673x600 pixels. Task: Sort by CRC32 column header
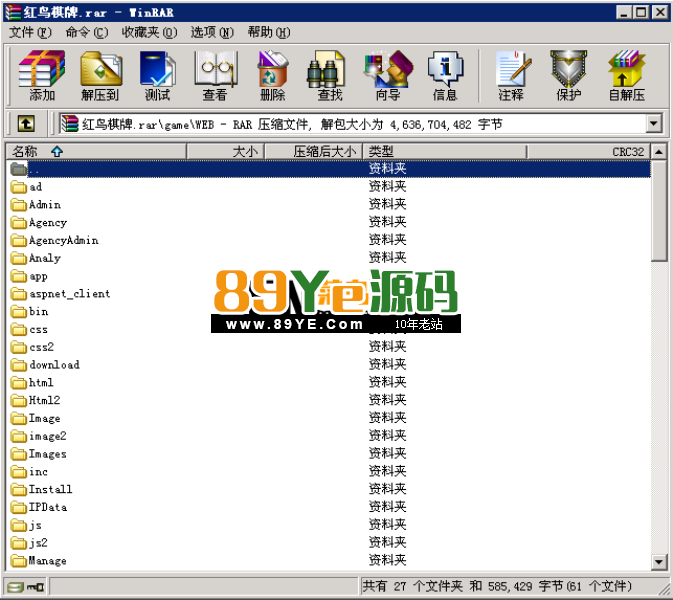(588, 152)
